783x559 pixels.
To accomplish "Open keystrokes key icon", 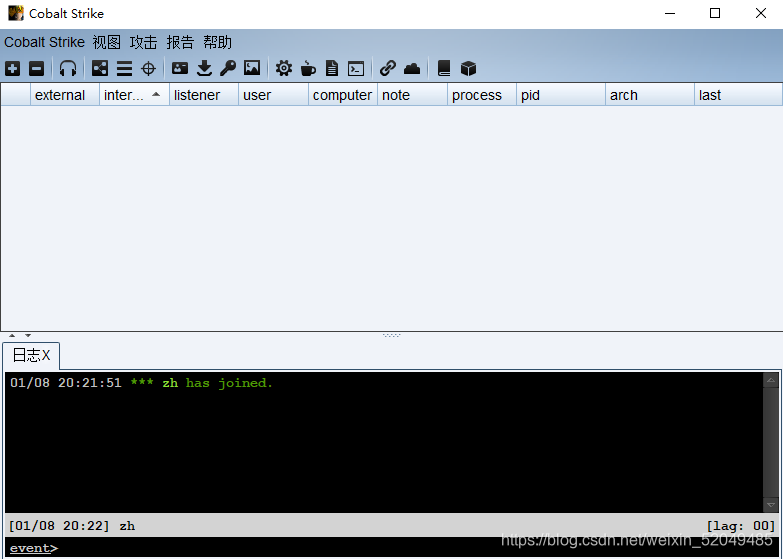I will point(228,68).
